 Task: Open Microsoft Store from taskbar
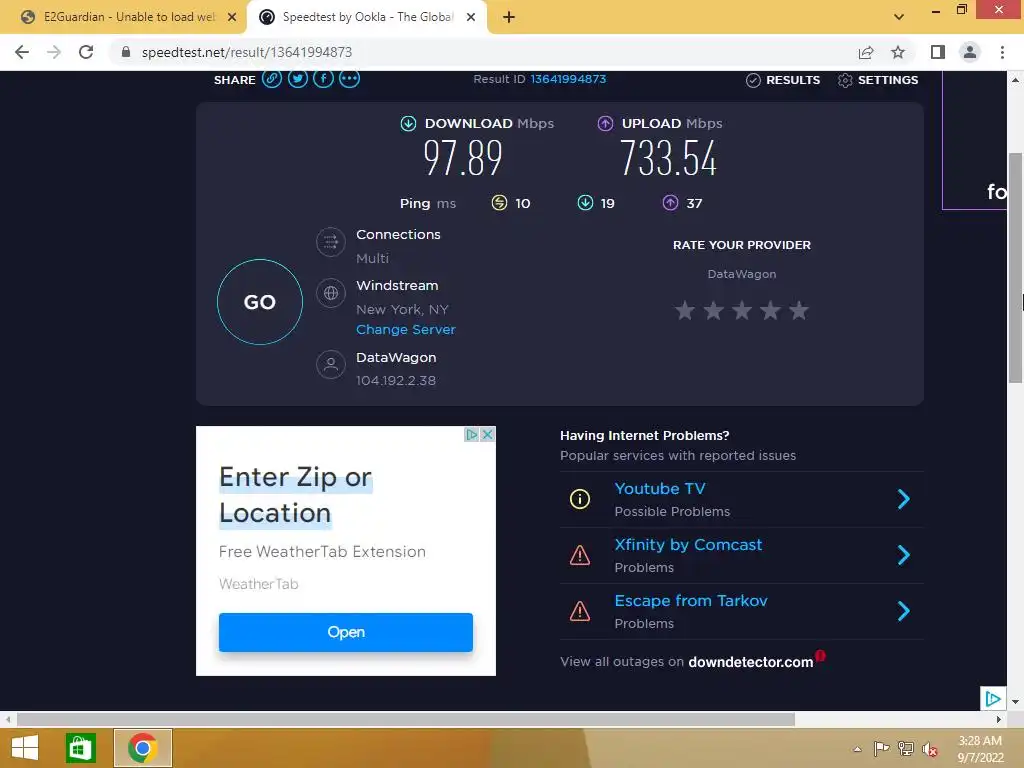pyautogui.click(x=81, y=748)
